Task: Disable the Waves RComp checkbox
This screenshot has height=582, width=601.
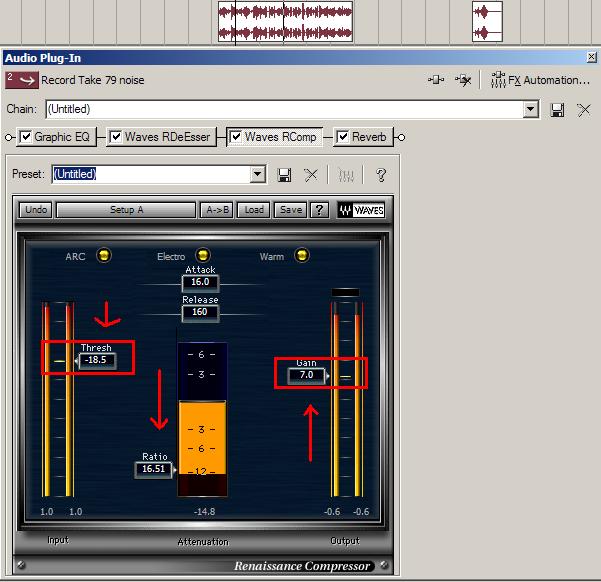Action: [x=236, y=137]
